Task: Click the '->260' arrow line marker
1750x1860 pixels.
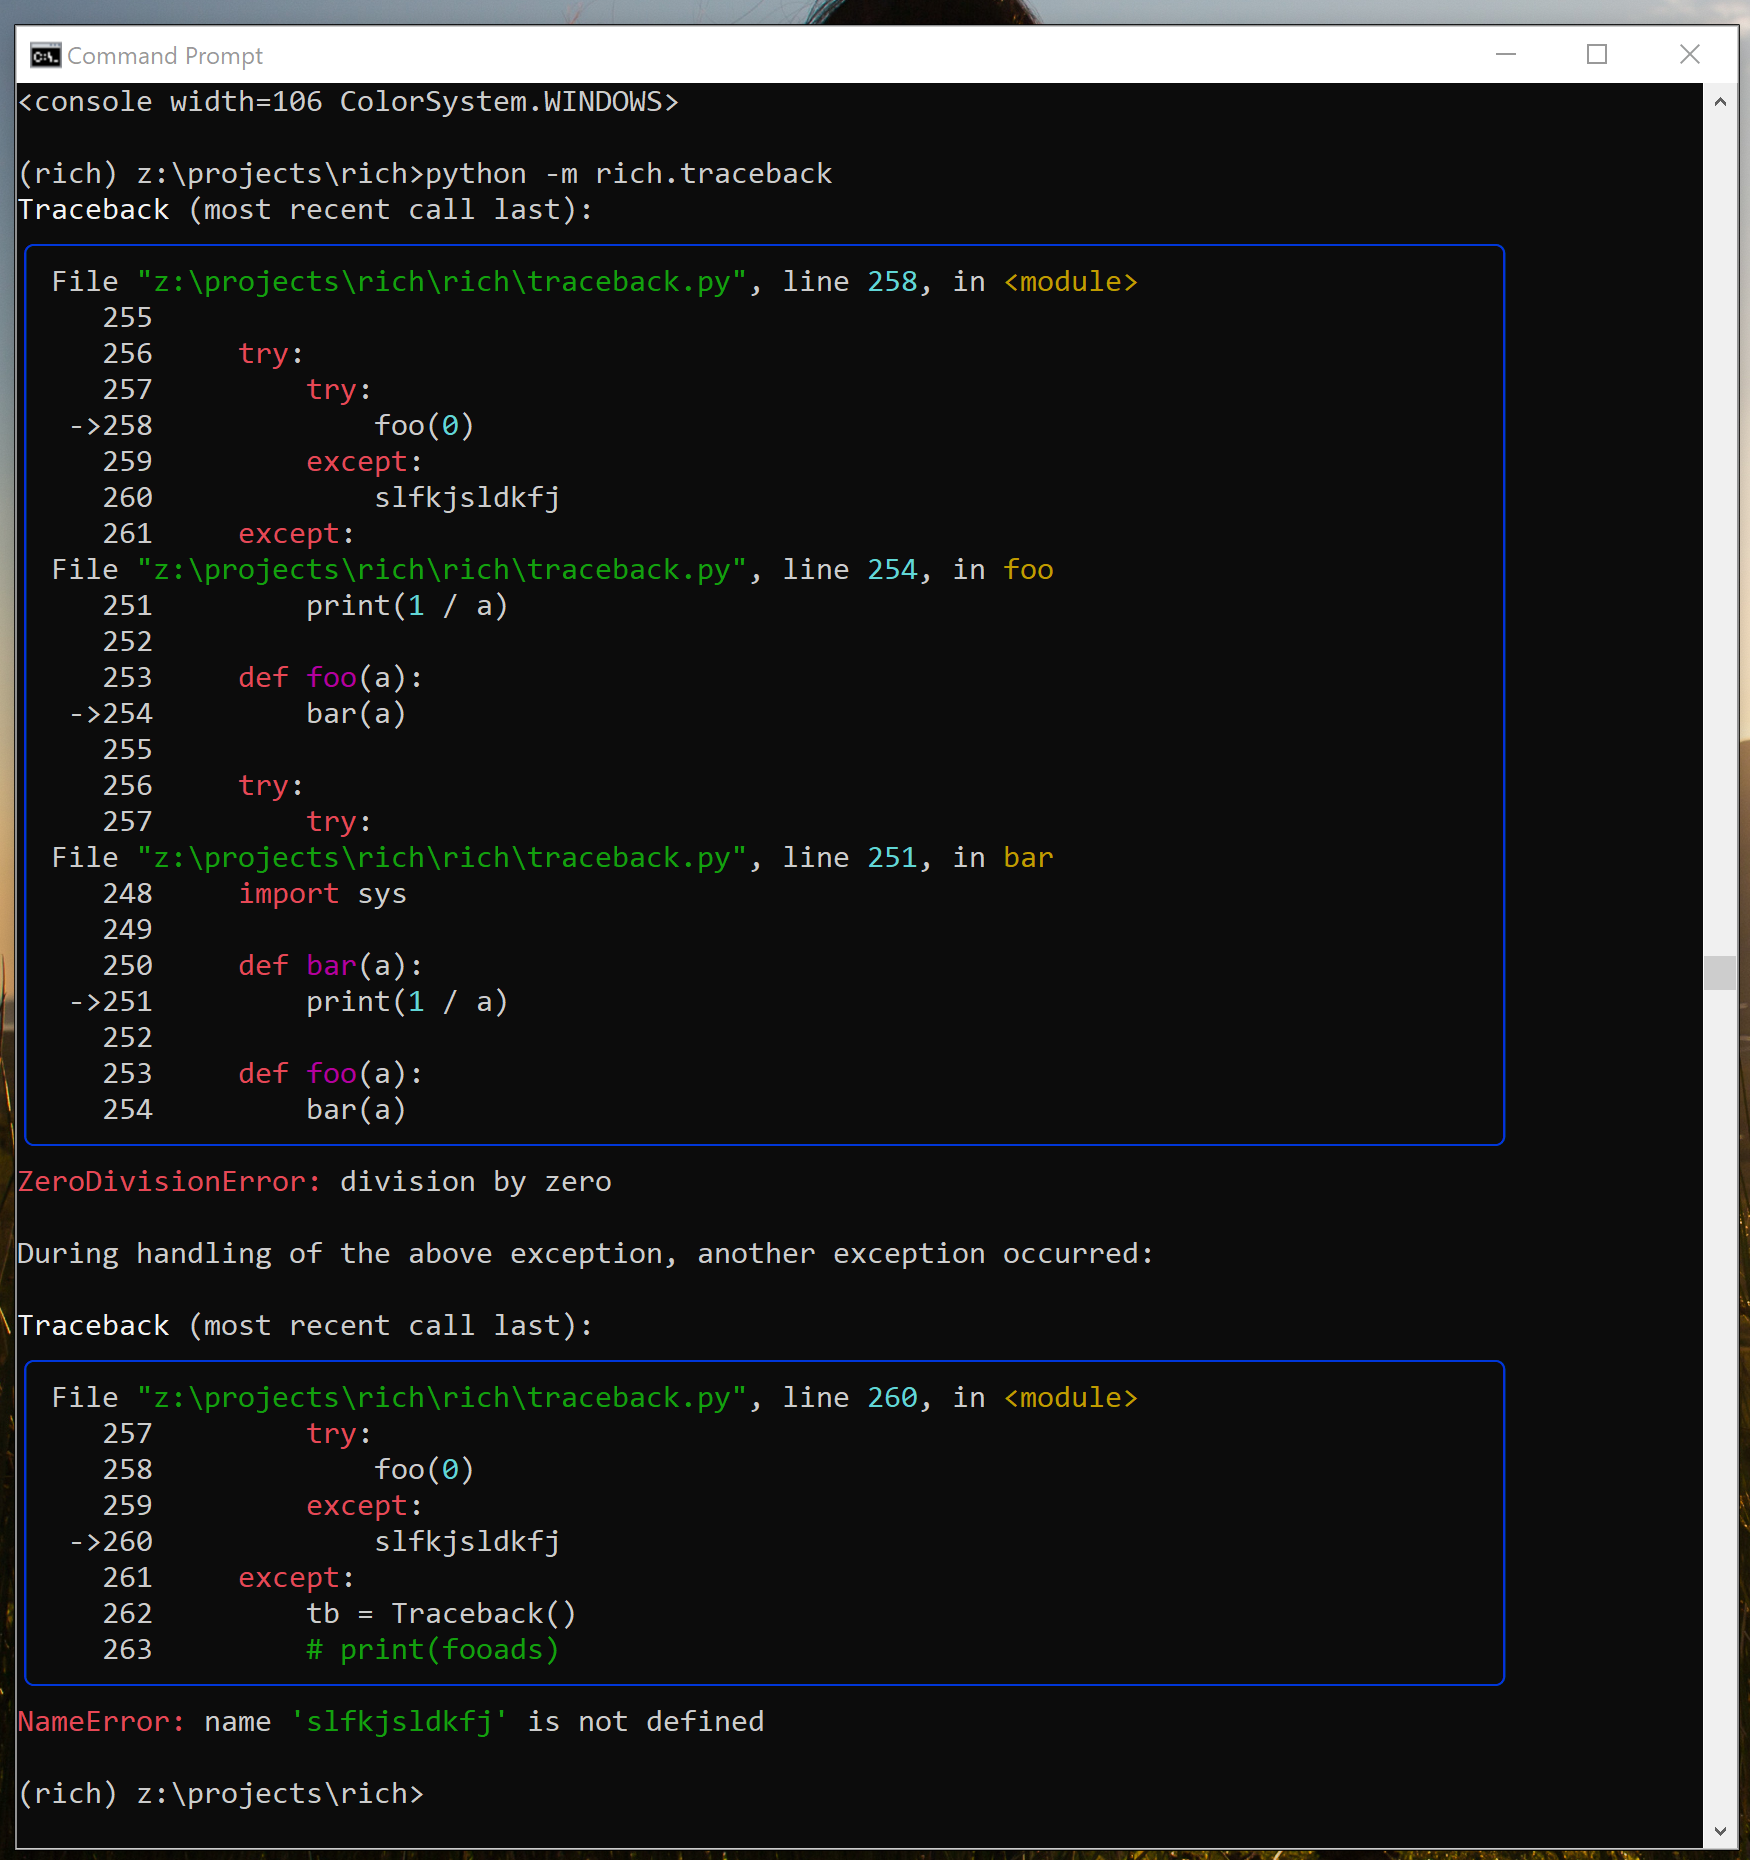Action: [111, 1542]
